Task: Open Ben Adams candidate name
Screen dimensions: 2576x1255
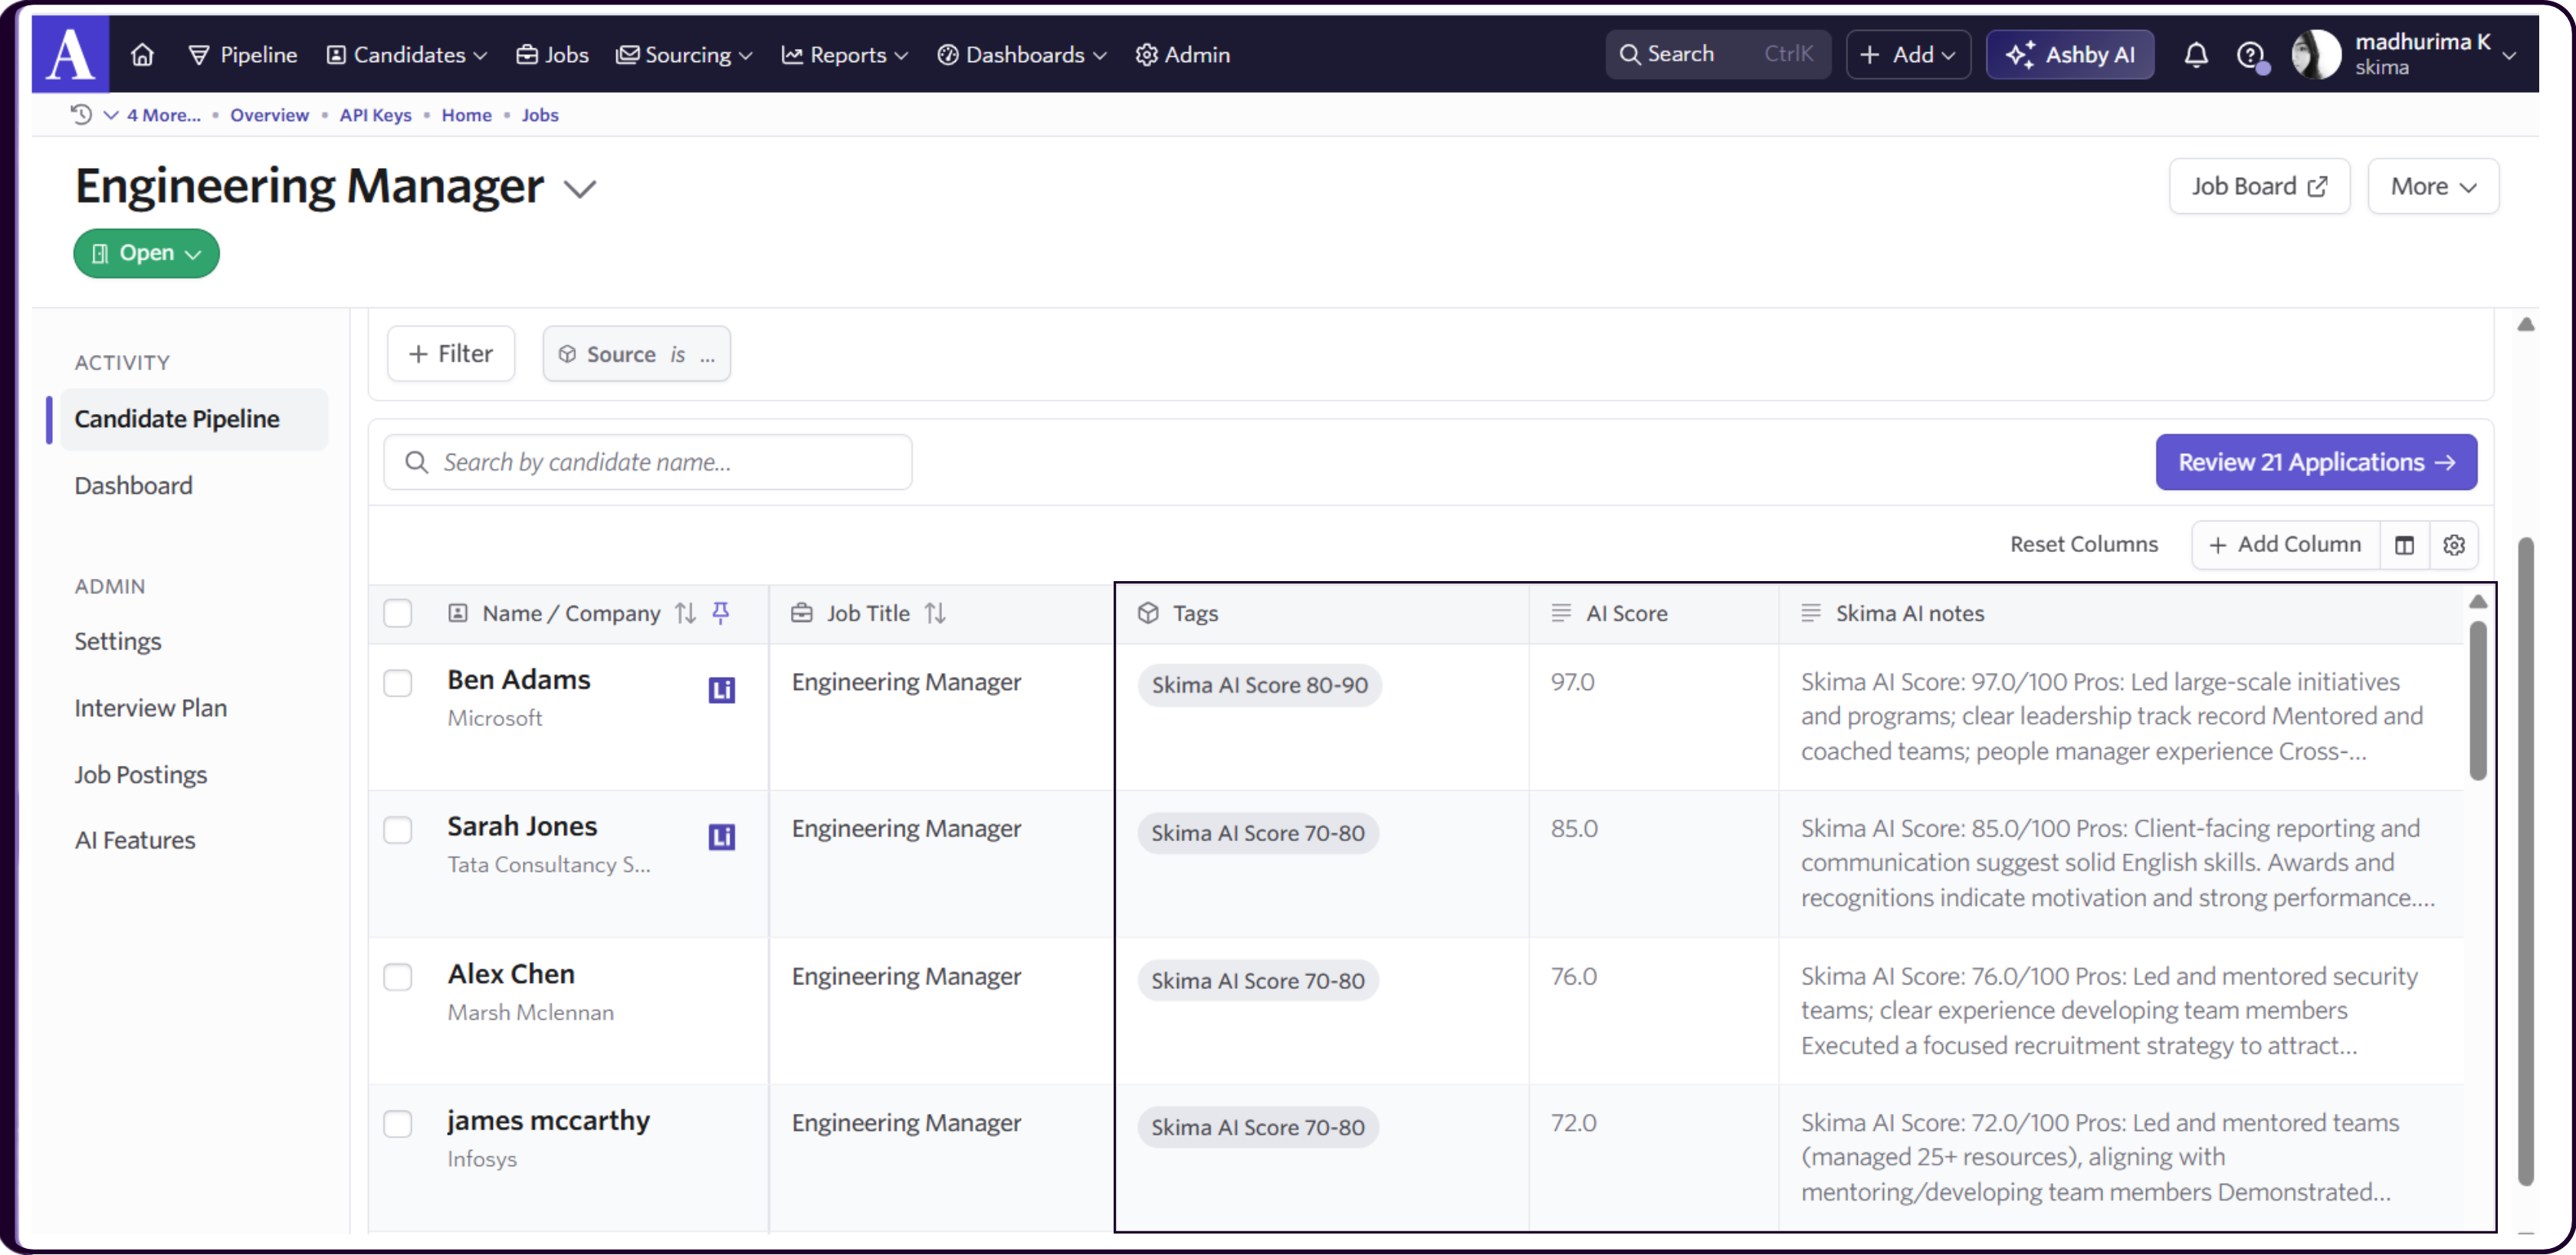Action: (518, 679)
